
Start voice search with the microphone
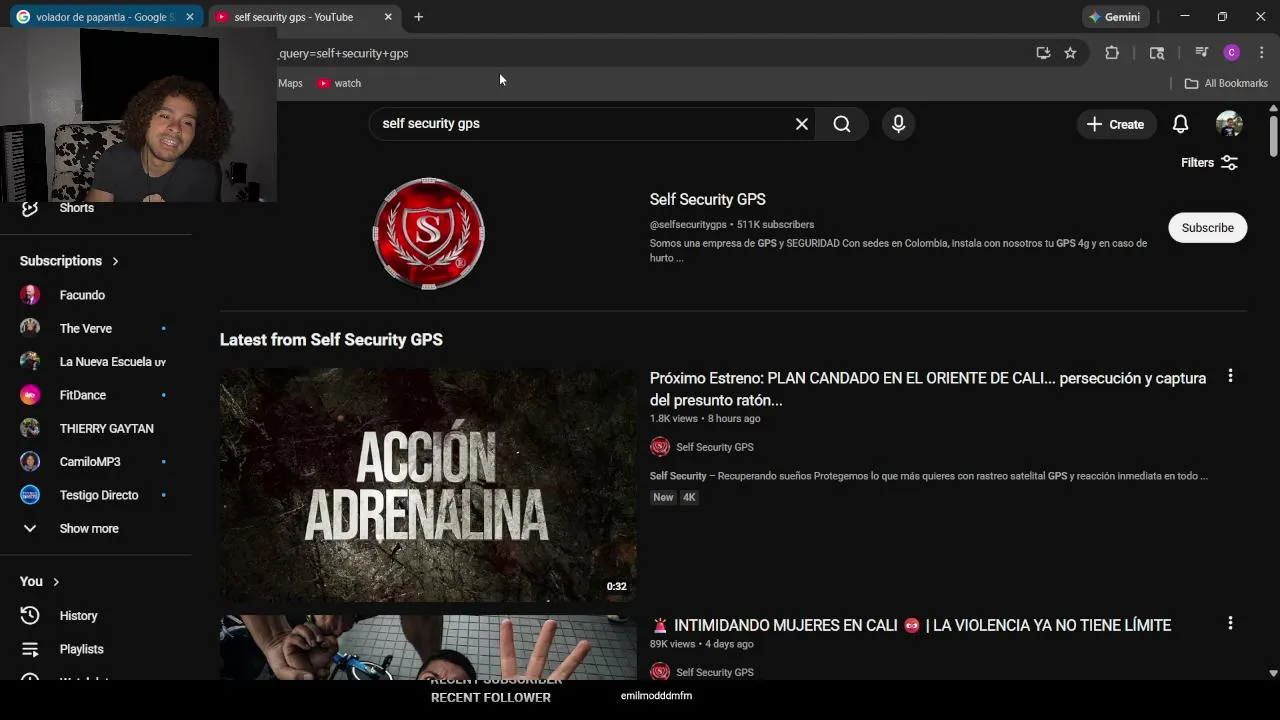tap(898, 124)
